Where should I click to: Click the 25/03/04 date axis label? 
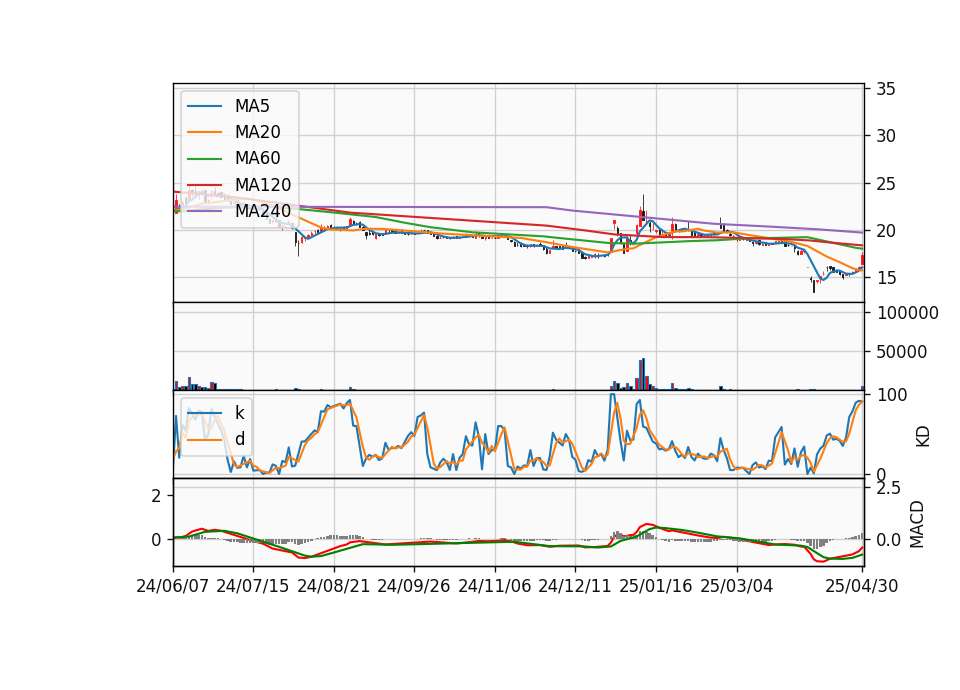pyautogui.click(x=737, y=587)
